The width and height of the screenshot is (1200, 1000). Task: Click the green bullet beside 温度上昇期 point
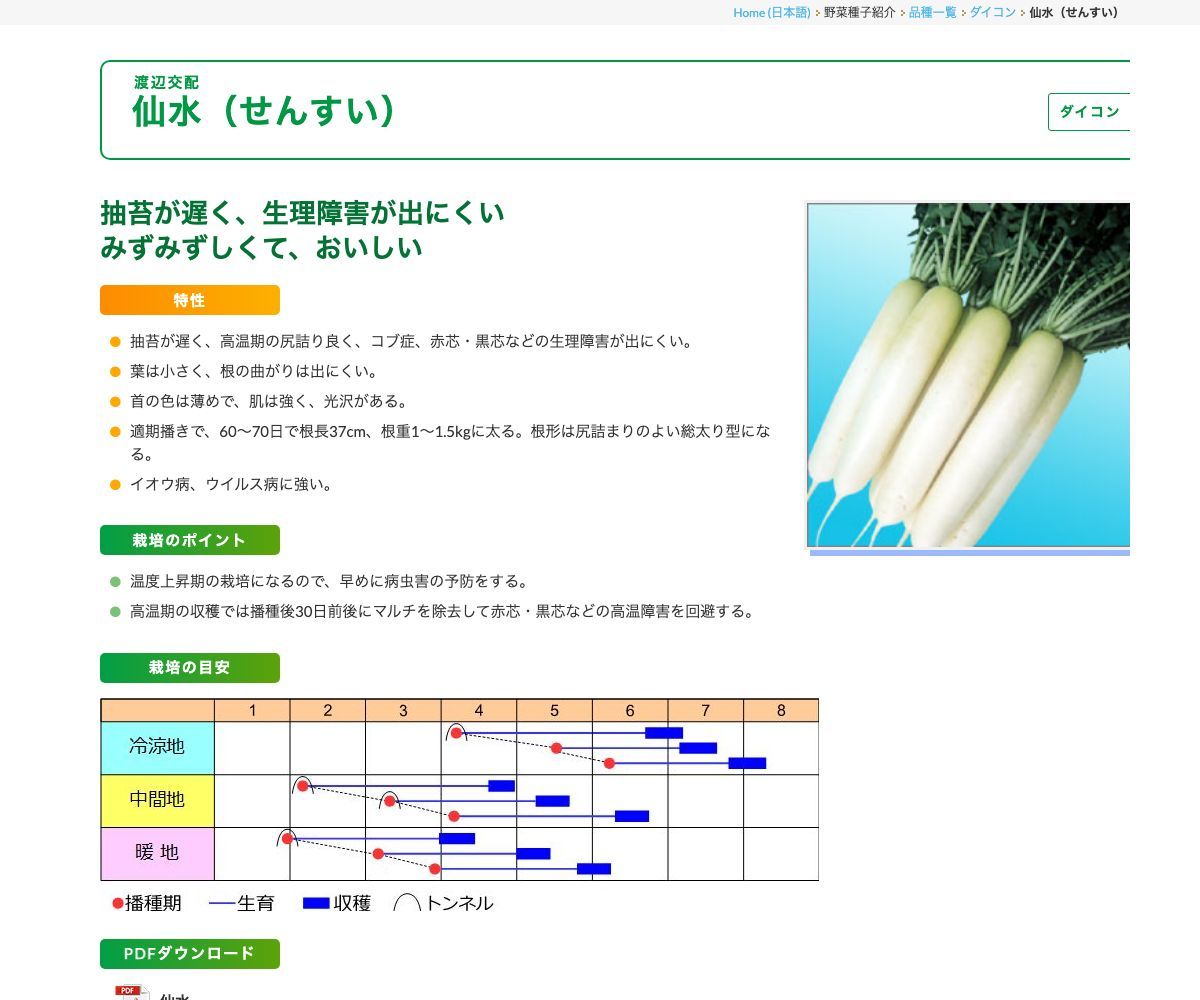(x=113, y=581)
